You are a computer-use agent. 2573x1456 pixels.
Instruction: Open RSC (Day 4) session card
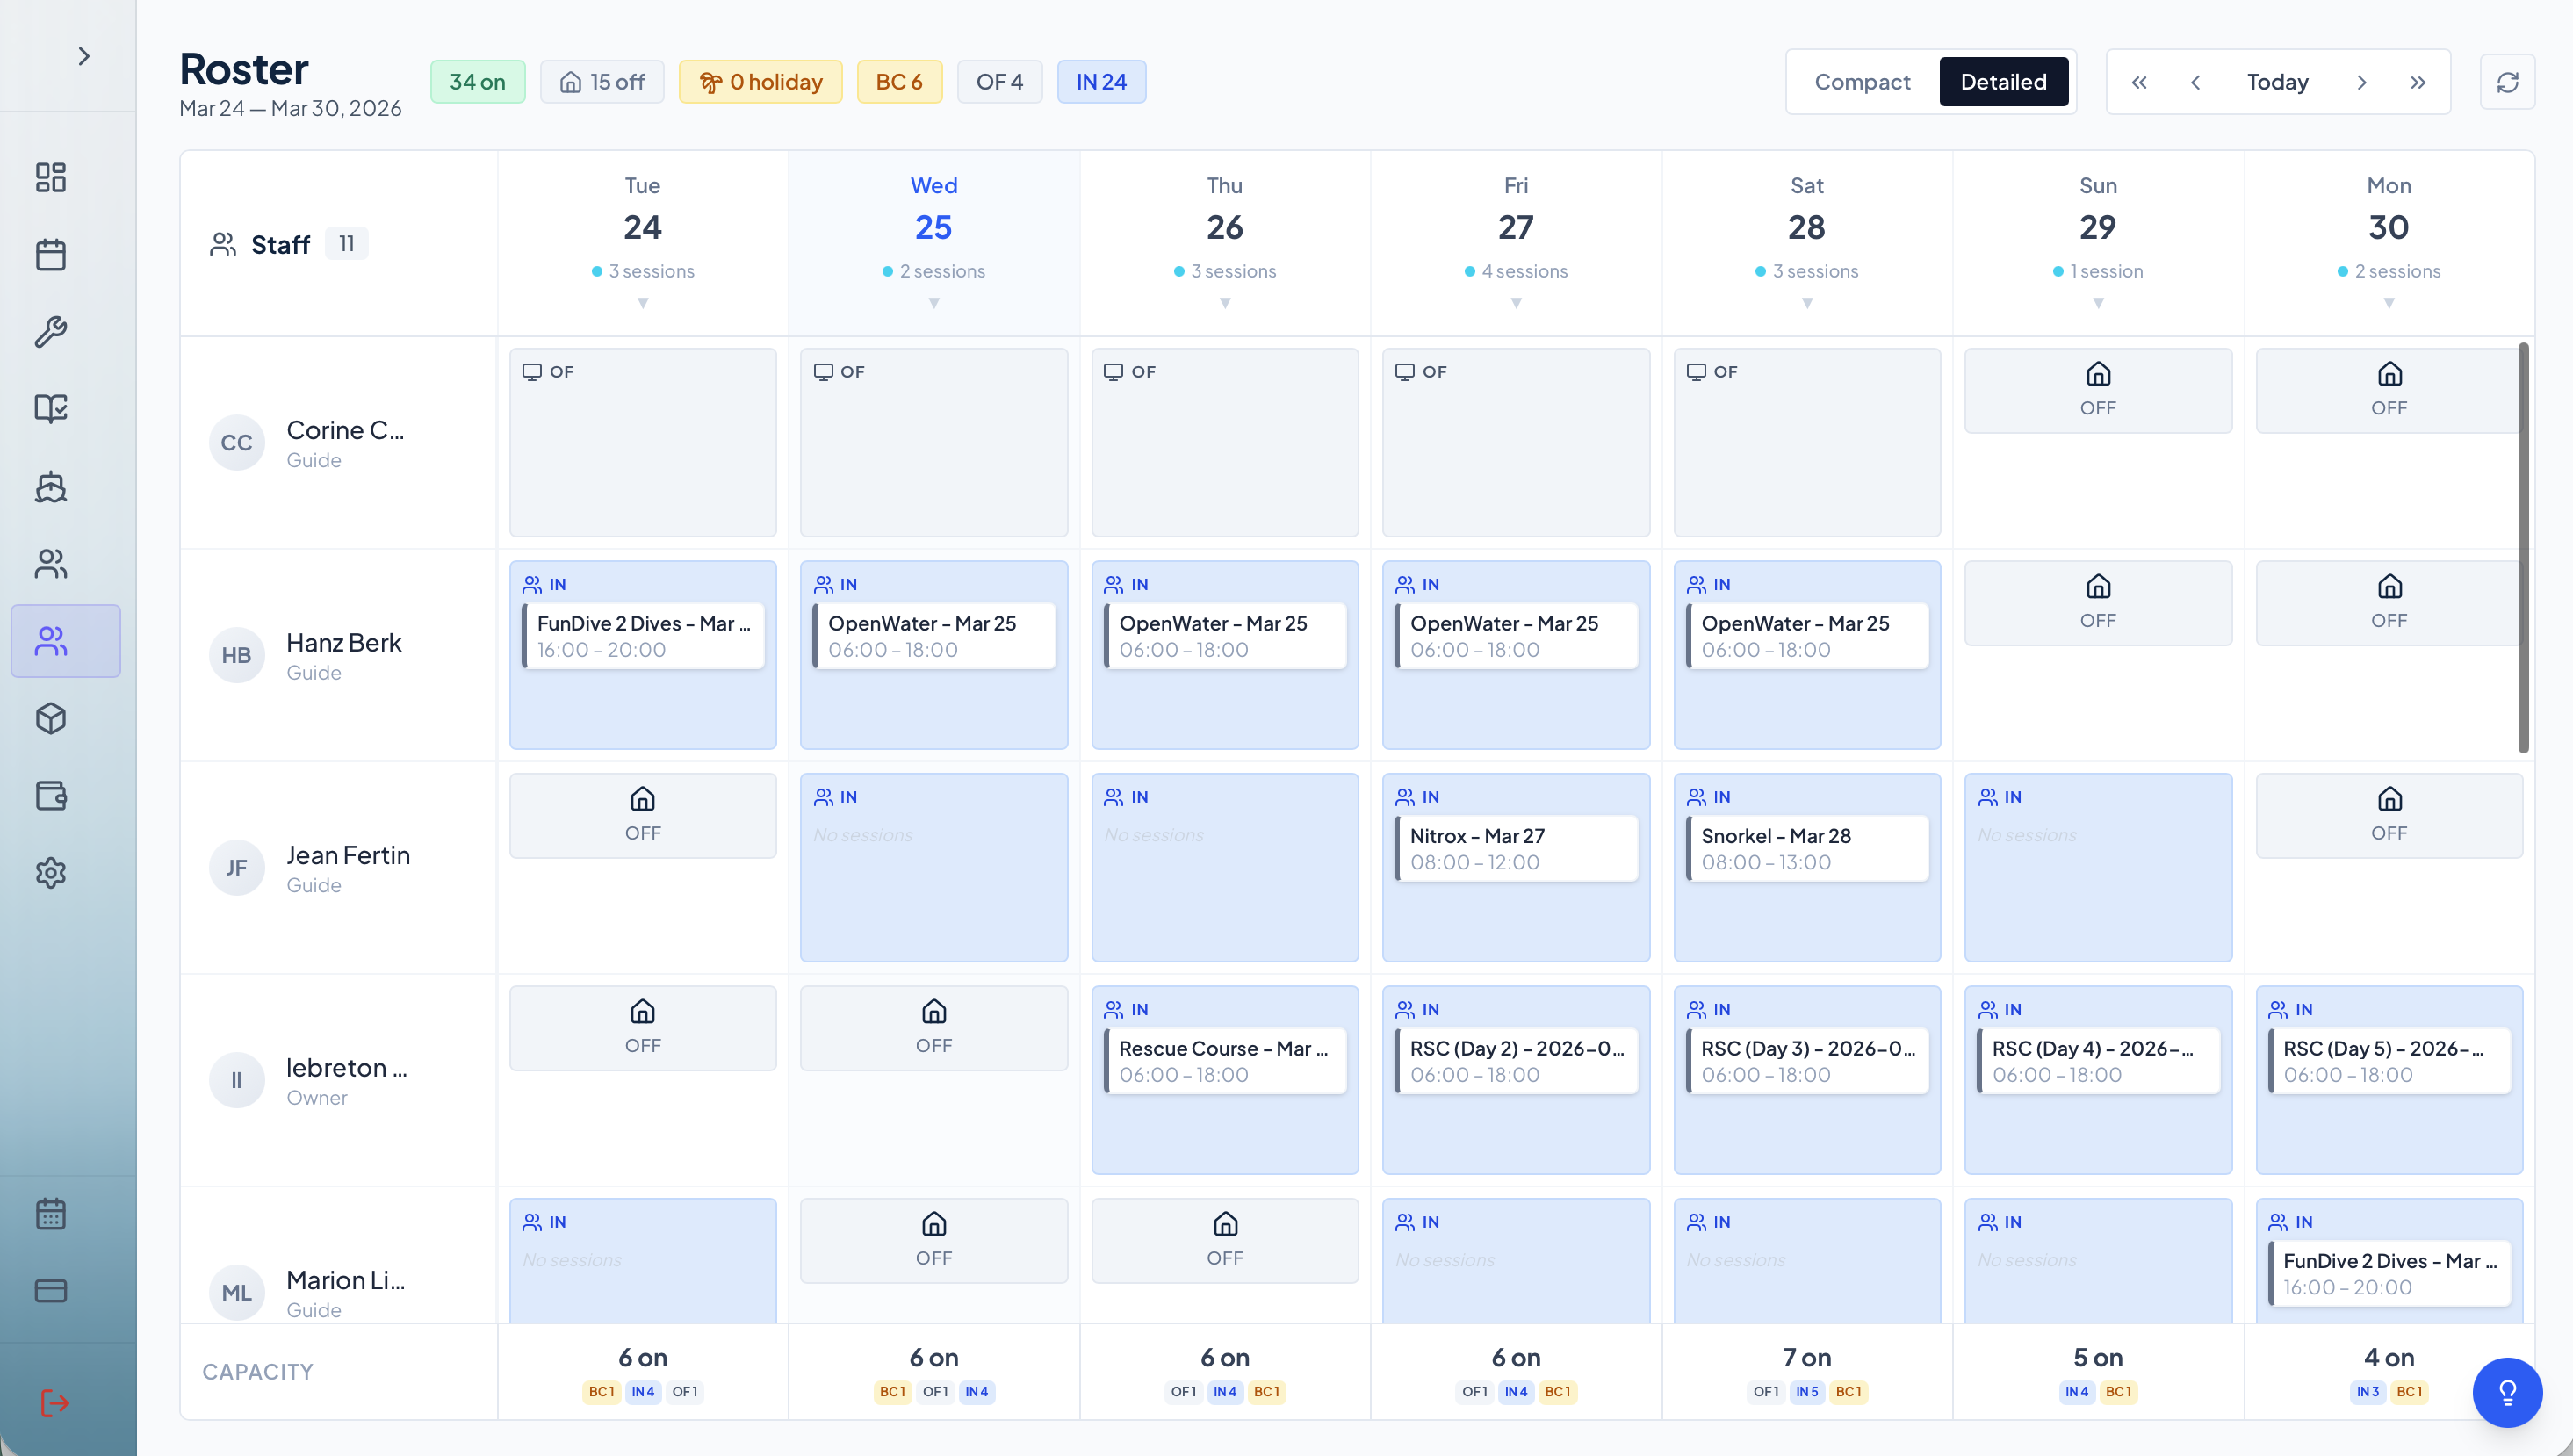coord(2098,1061)
